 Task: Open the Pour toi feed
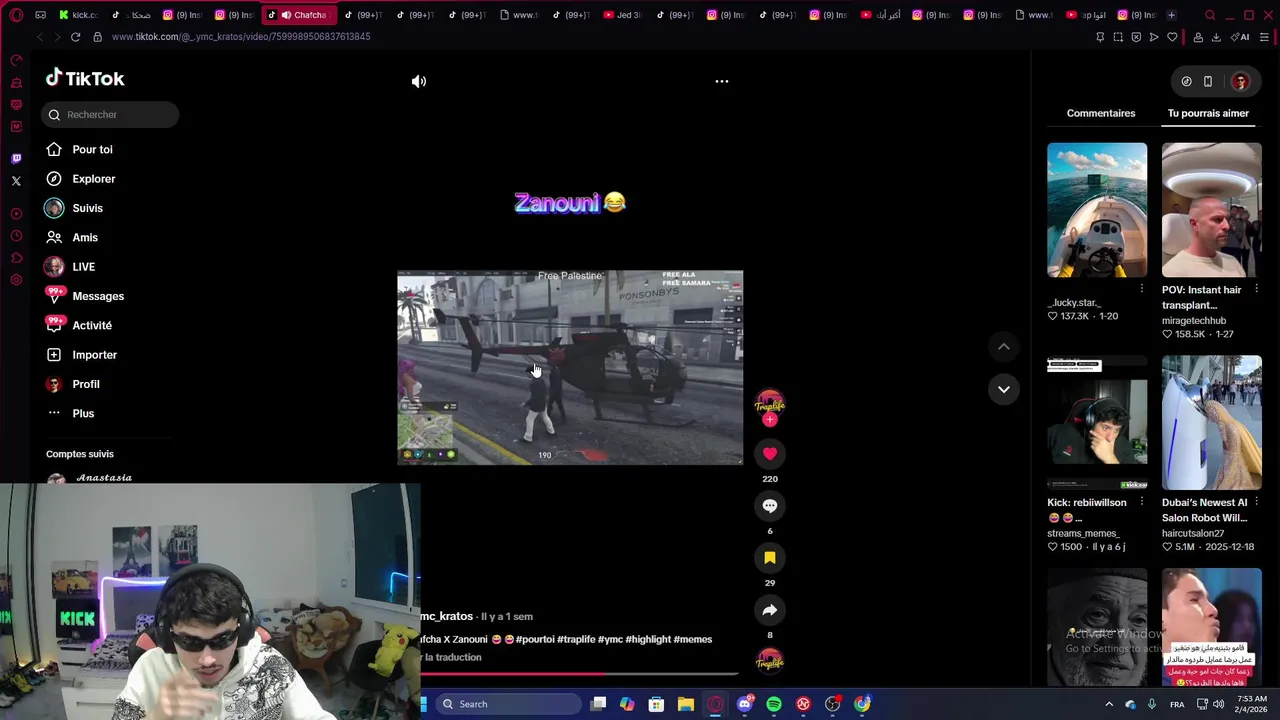pos(92,149)
